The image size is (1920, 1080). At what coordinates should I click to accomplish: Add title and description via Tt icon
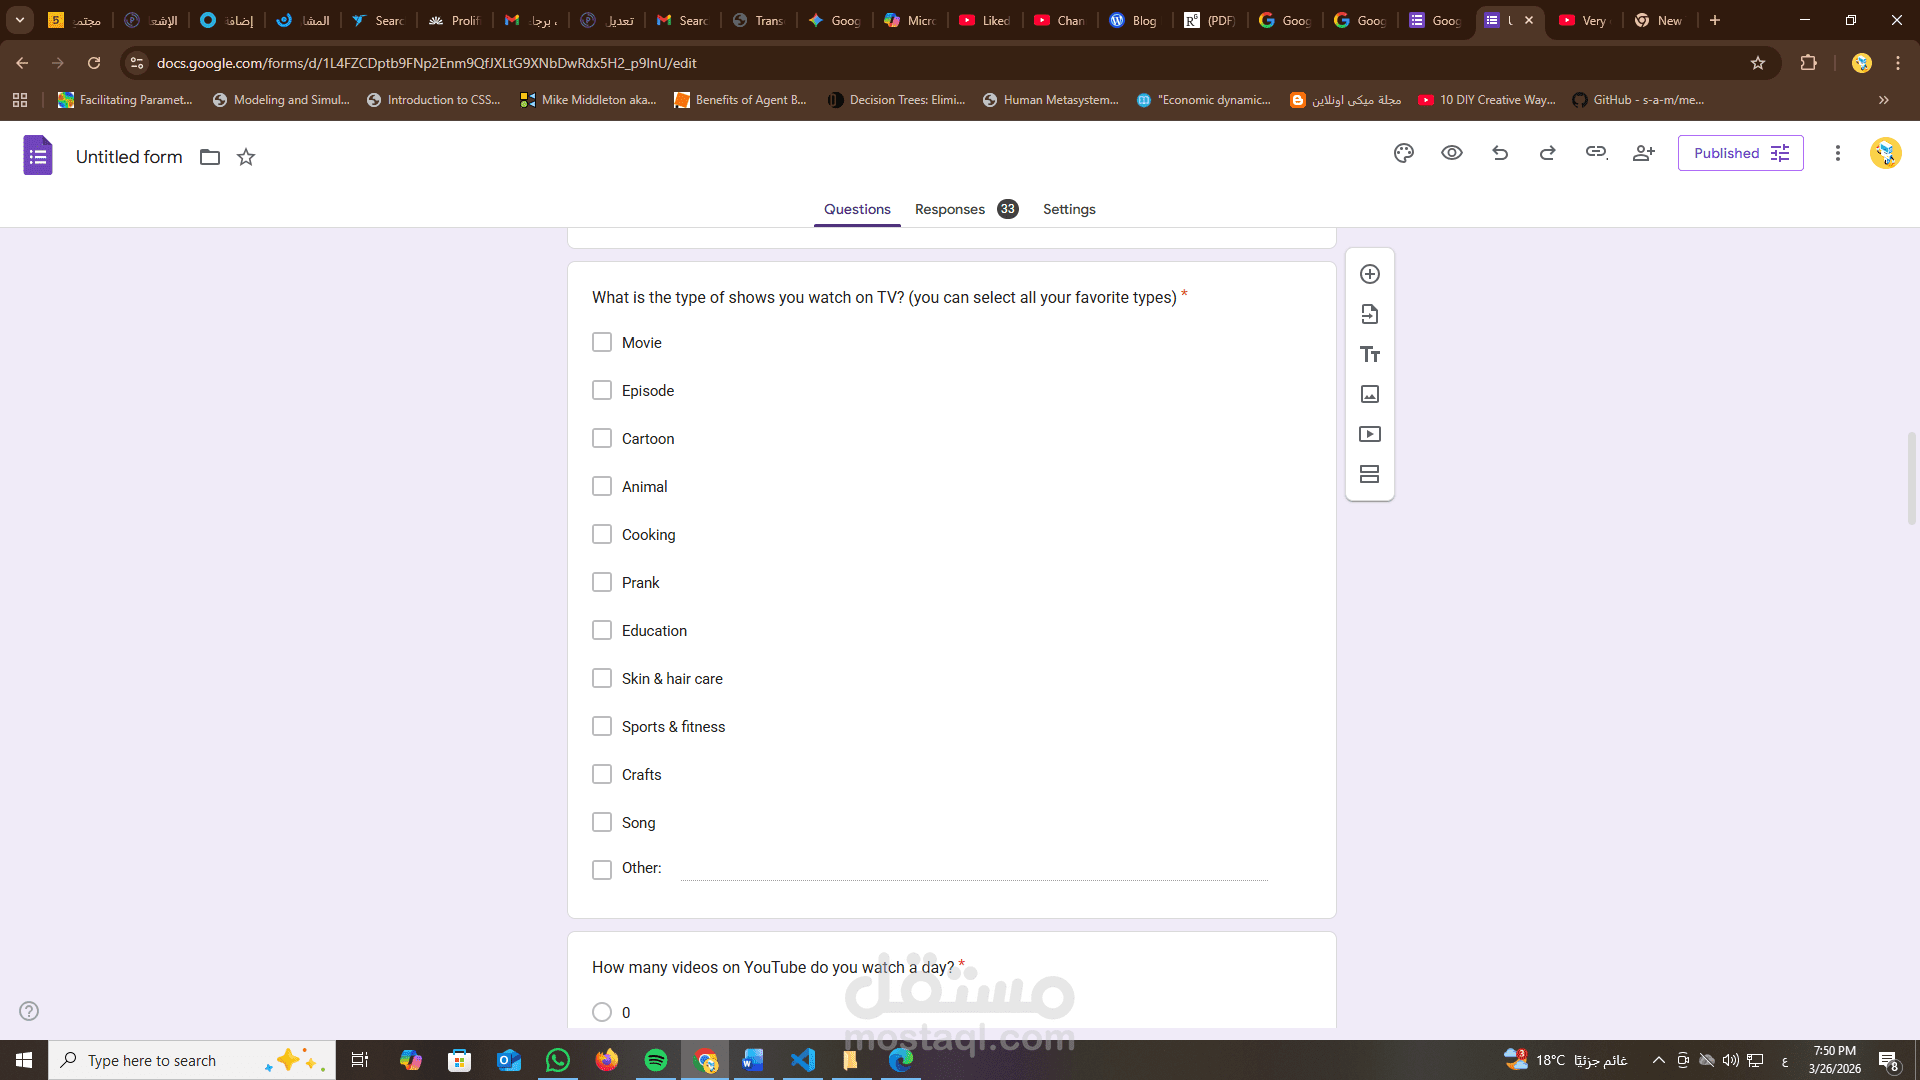click(x=1370, y=354)
